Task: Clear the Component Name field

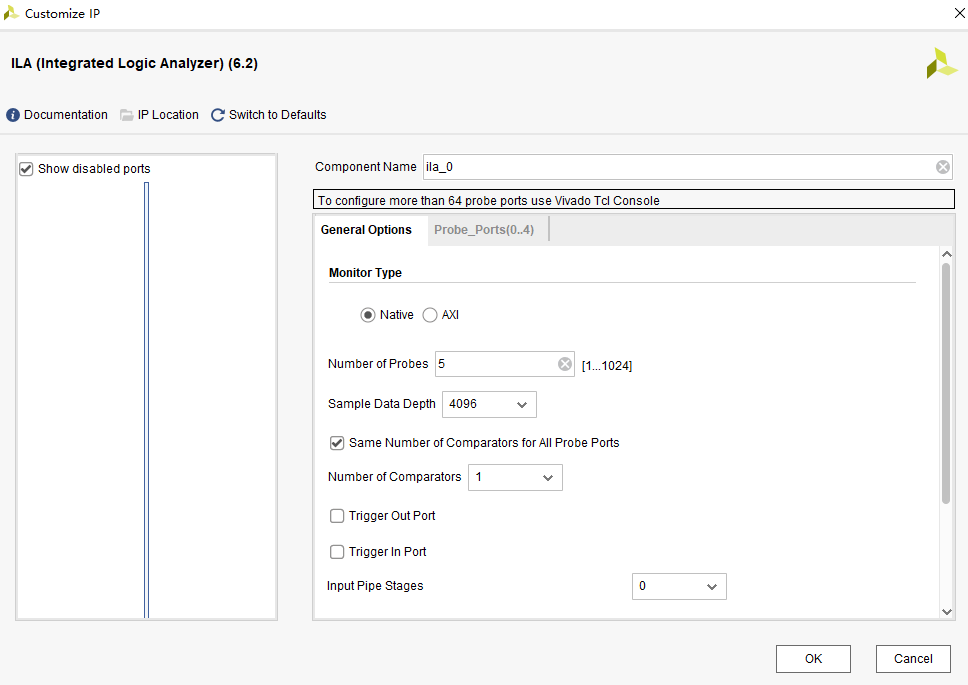Action: 942,167
